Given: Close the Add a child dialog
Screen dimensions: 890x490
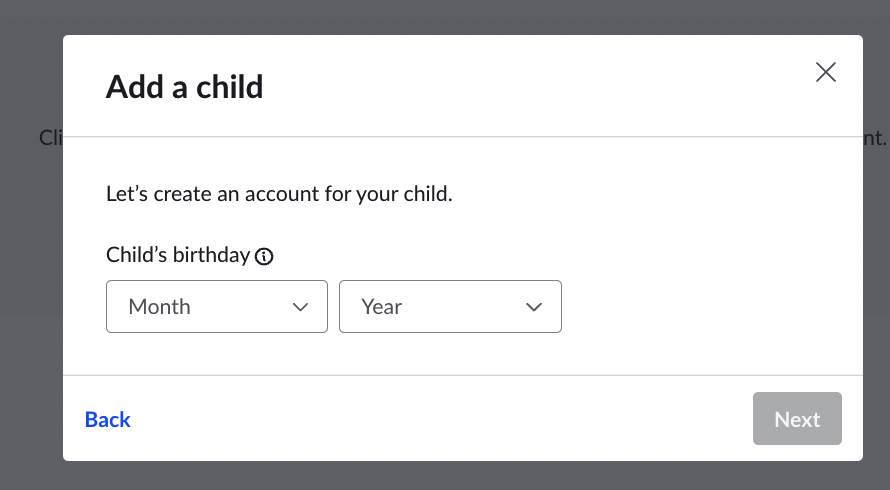Looking at the screenshot, I should [x=825, y=72].
